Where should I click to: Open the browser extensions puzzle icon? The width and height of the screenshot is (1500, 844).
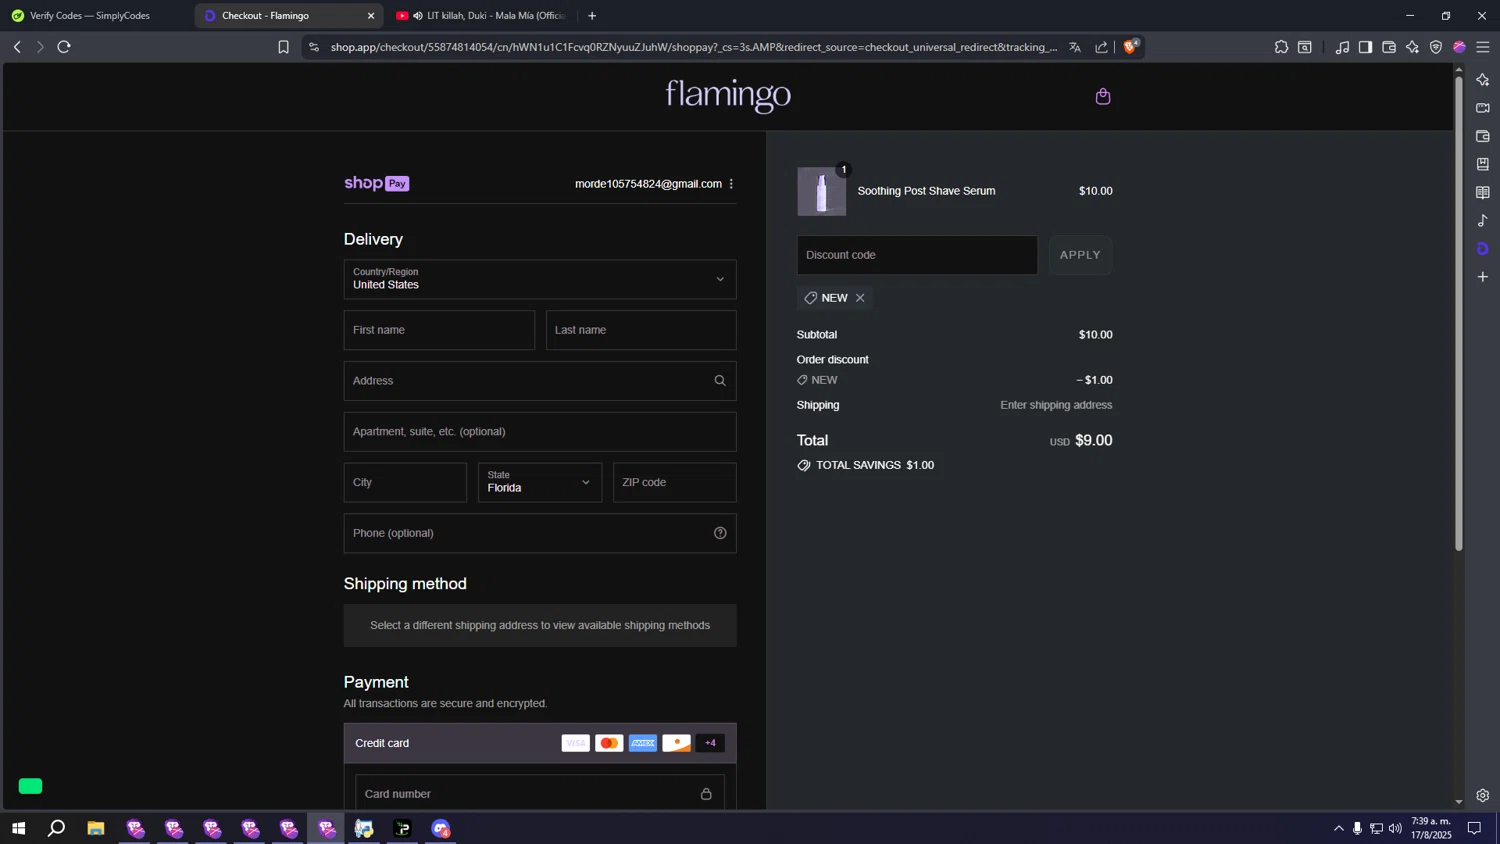tap(1281, 47)
